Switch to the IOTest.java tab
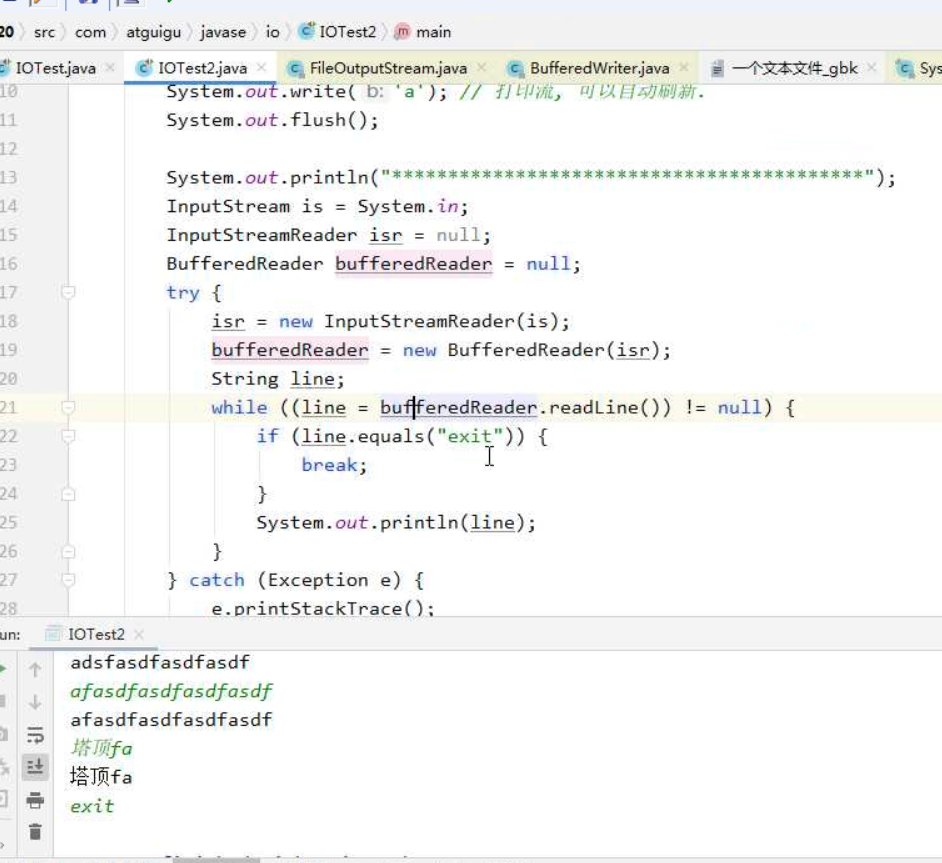 [55, 68]
